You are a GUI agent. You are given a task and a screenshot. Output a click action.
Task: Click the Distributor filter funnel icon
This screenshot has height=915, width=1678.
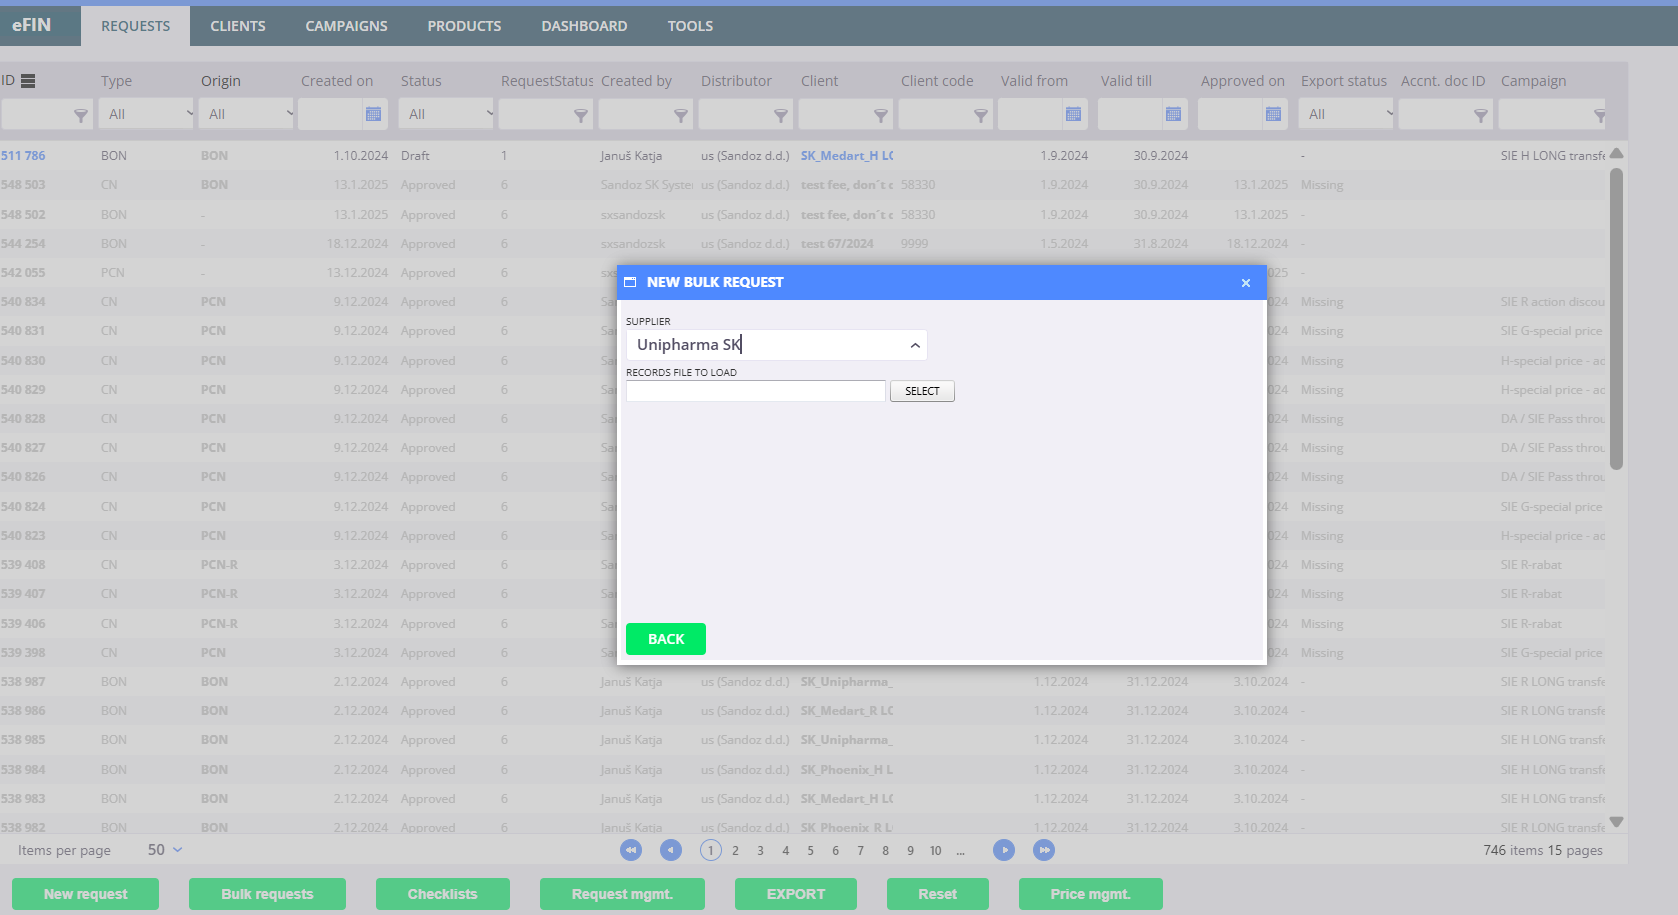781,115
